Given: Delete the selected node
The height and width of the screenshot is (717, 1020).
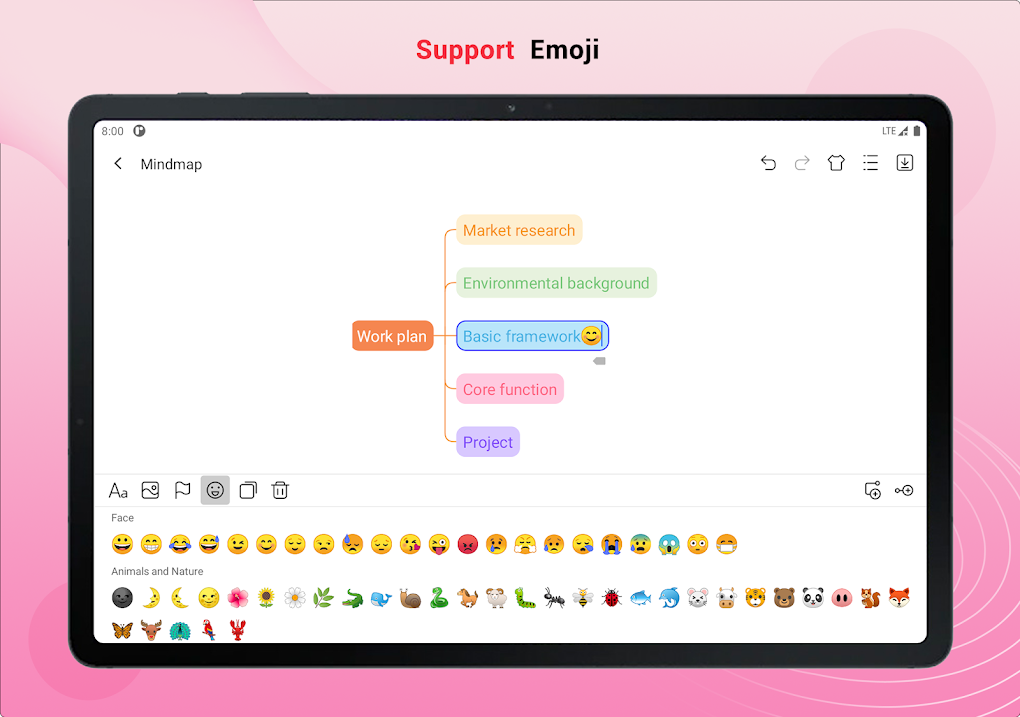Looking at the screenshot, I should pos(279,490).
